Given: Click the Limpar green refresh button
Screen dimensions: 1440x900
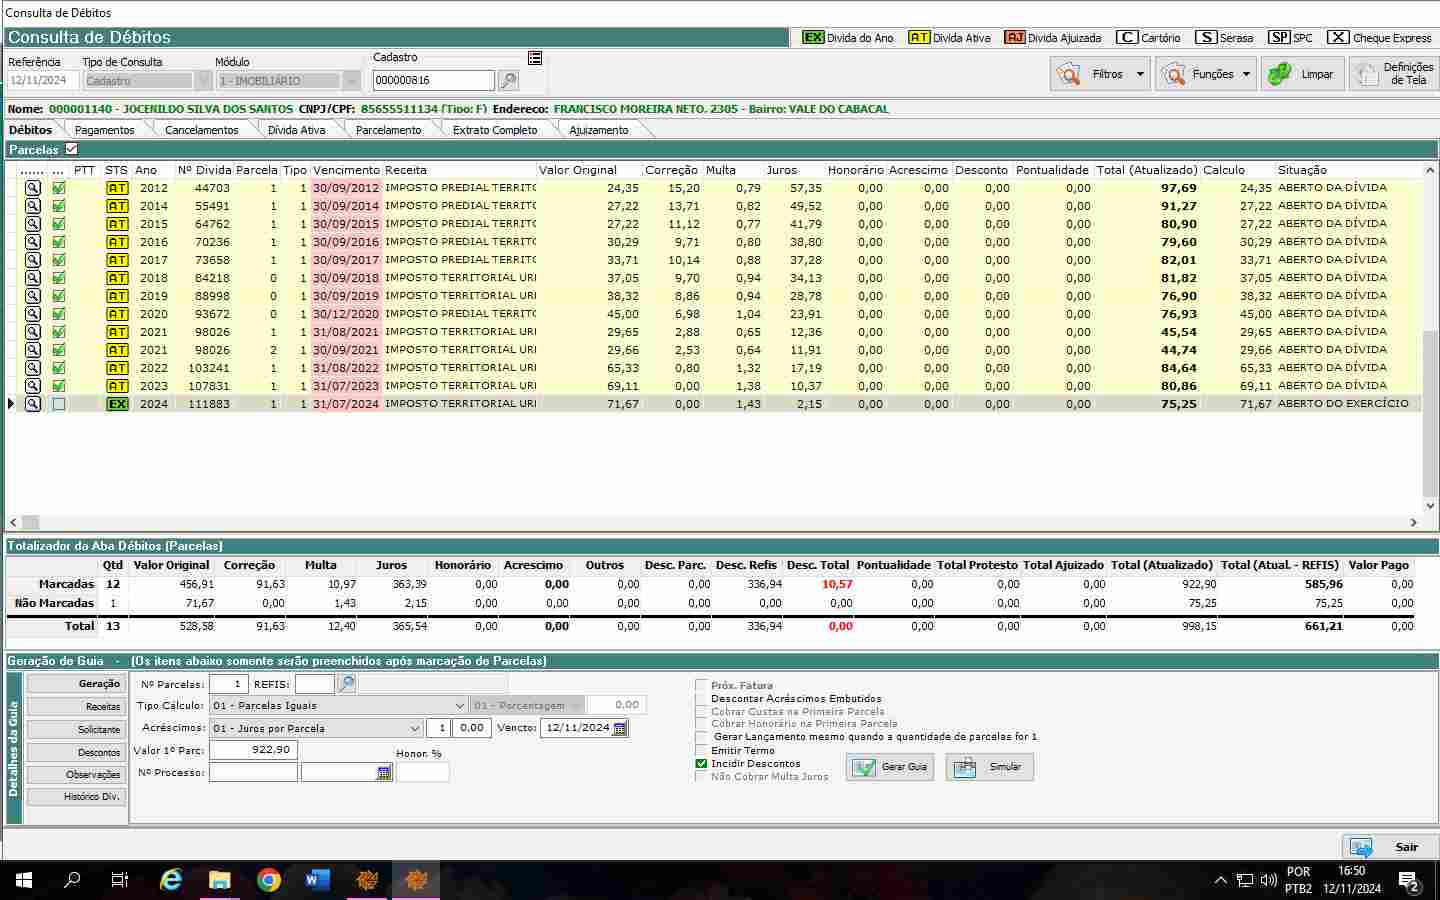Looking at the screenshot, I should (1301, 74).
